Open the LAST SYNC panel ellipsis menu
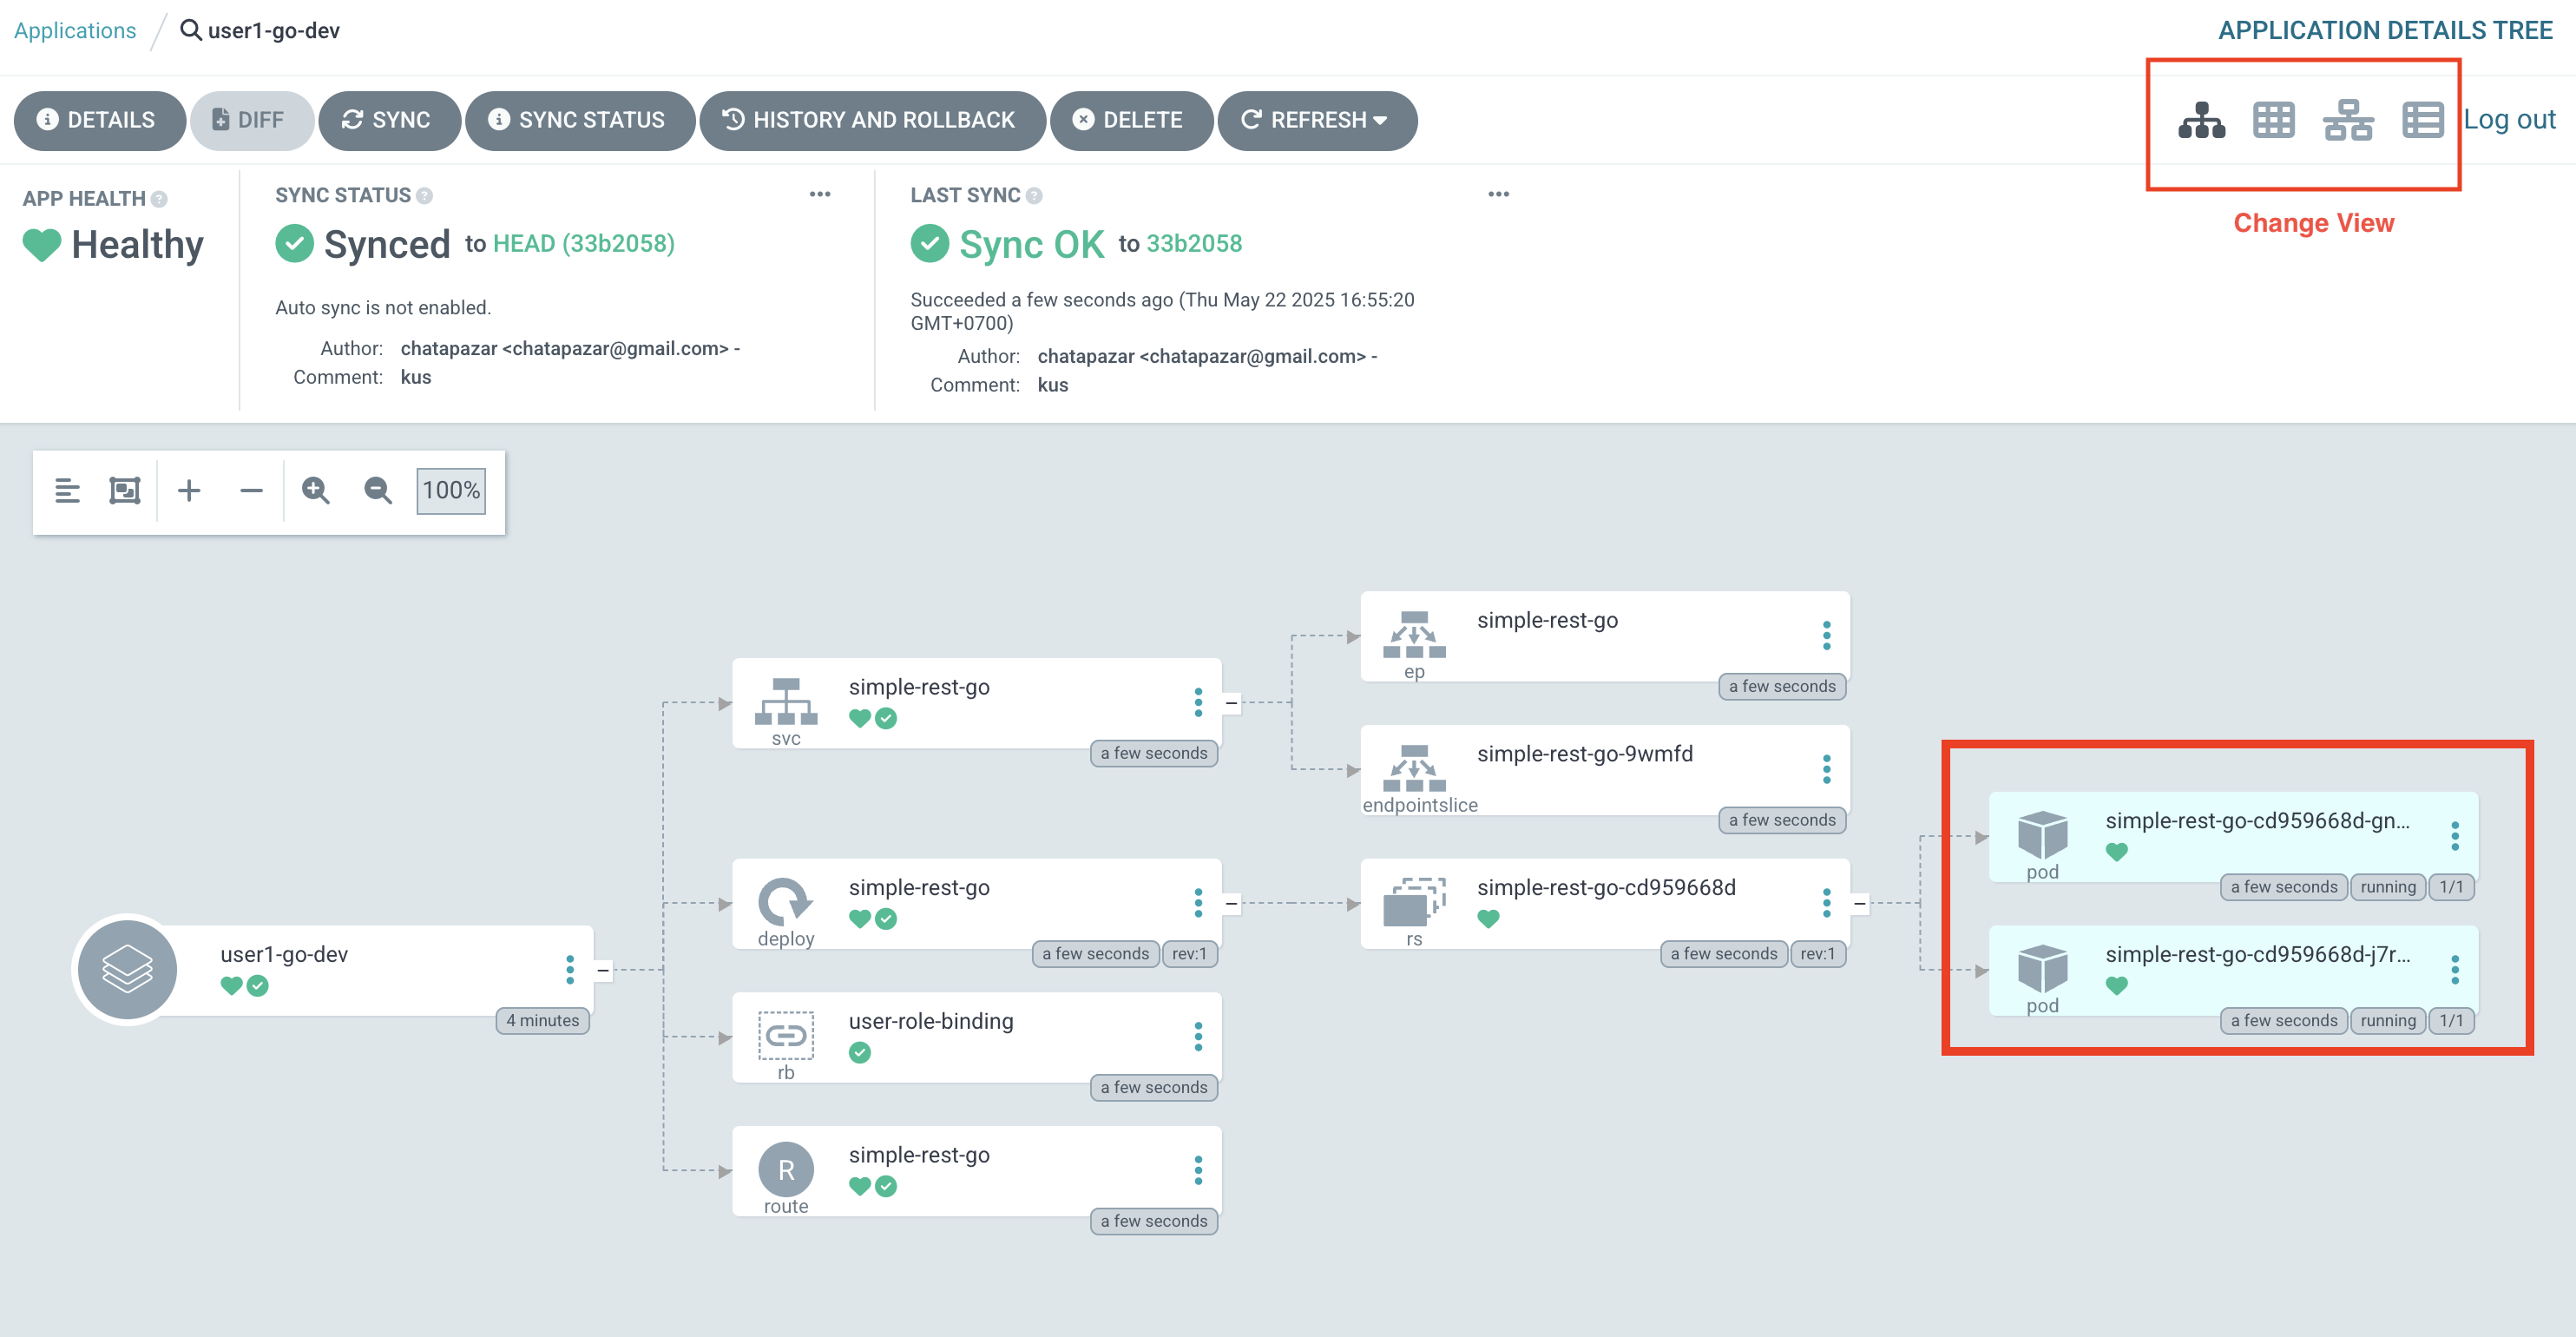The width and height of the screenshot is (2576, 1337). tap(1498, 194)
